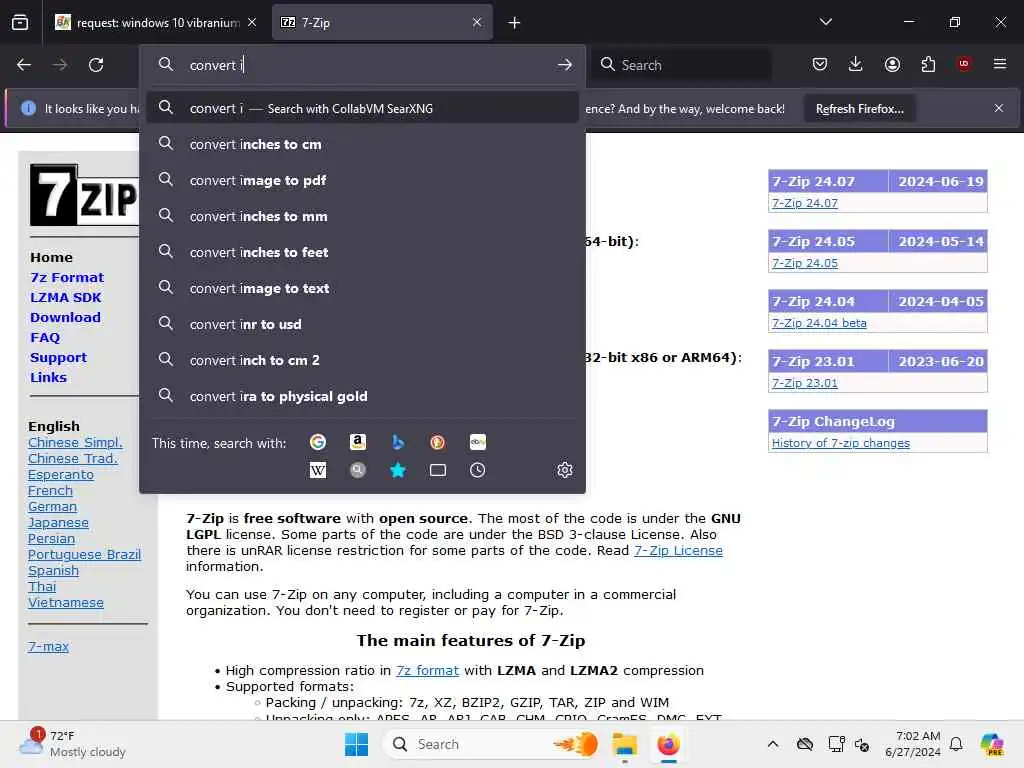Search bookmarks with the star icon
The height and width of the screenshot is (768, 1024).
pyautogui.click(x=398, y=470)
